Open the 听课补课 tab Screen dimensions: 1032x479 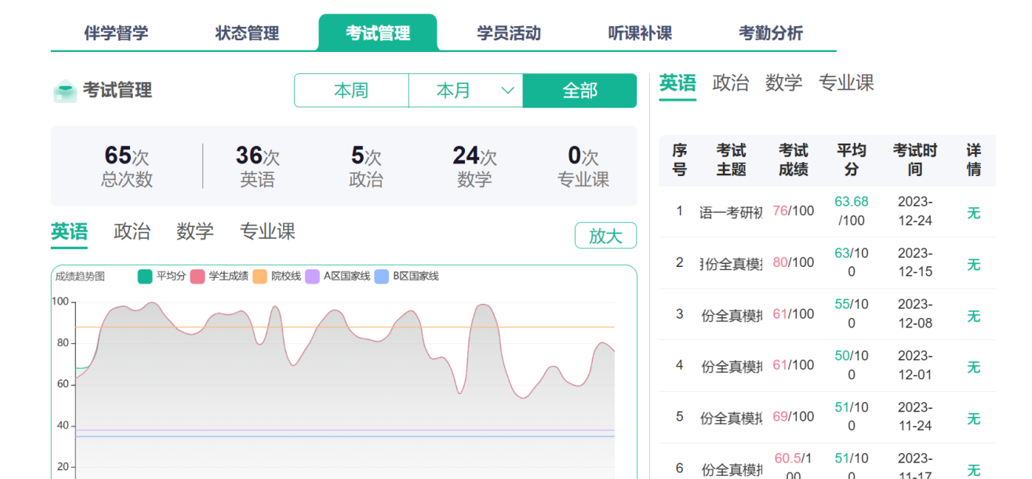tap(640, 33)
